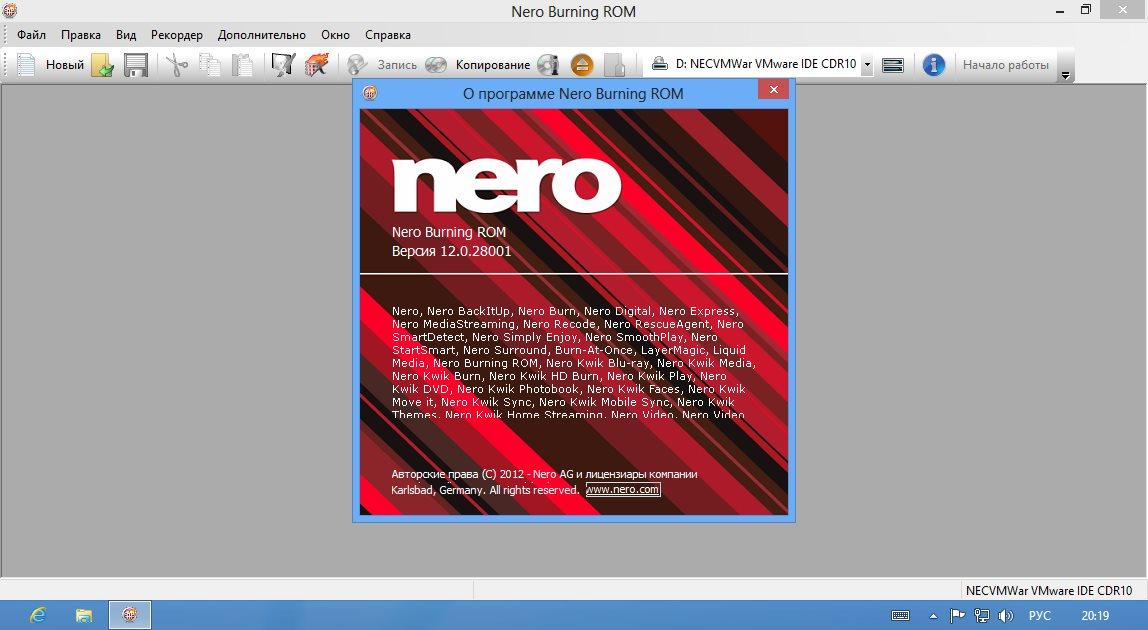
Task: Click the recorder options icon next to drive list
Action: point(892,64)
